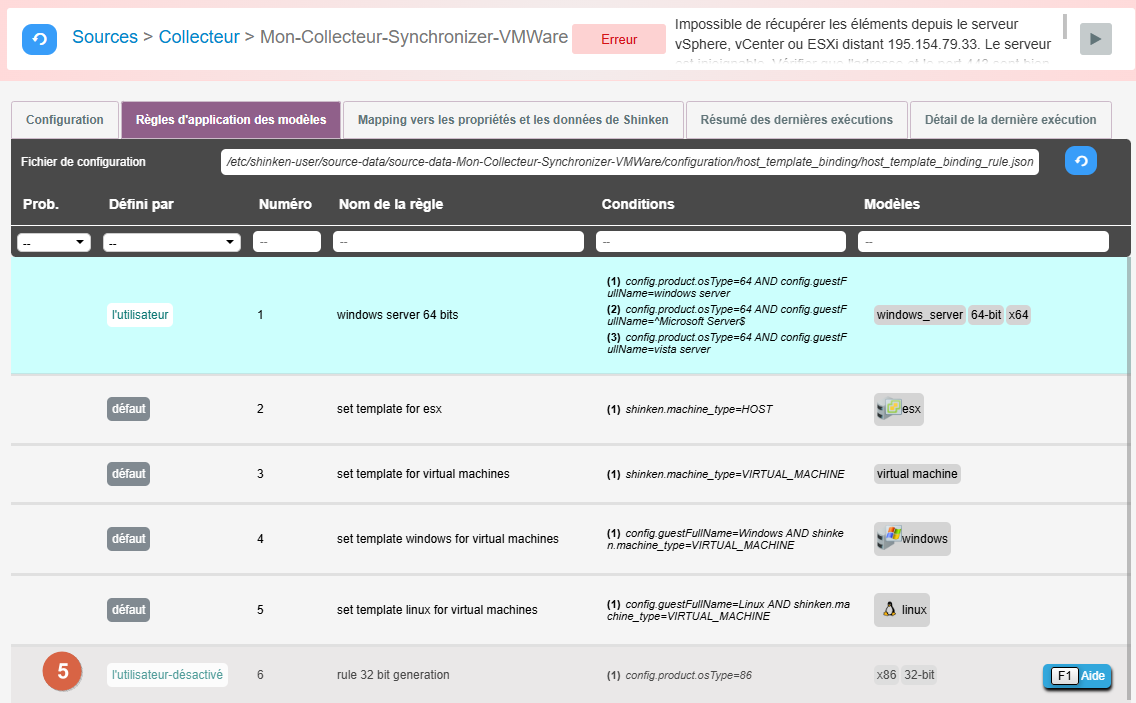
Task: Expand the Défini par filter dropdown
Action: (x=172, y=242)
